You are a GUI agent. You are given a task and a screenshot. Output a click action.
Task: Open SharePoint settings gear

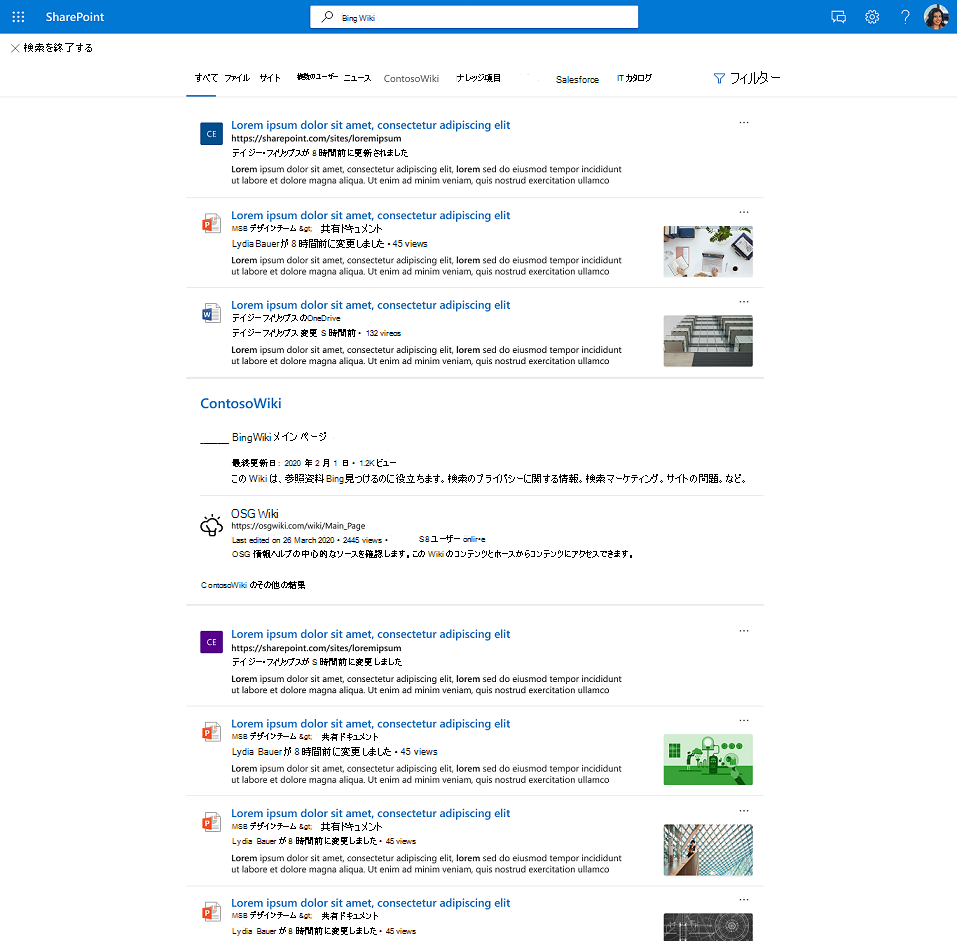point(871,16)
